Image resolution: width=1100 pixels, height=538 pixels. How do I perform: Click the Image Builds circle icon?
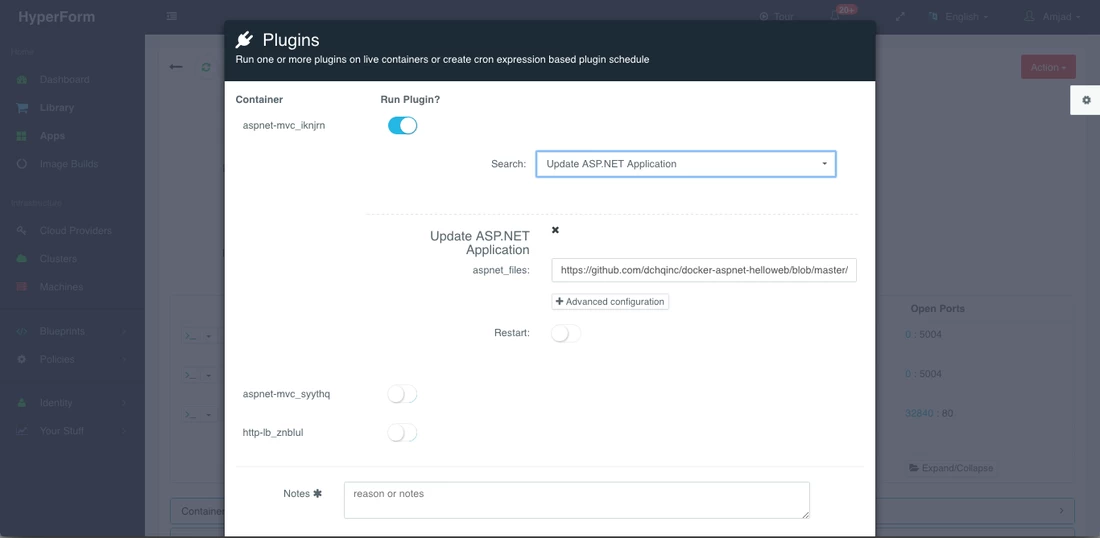point(22,164)
